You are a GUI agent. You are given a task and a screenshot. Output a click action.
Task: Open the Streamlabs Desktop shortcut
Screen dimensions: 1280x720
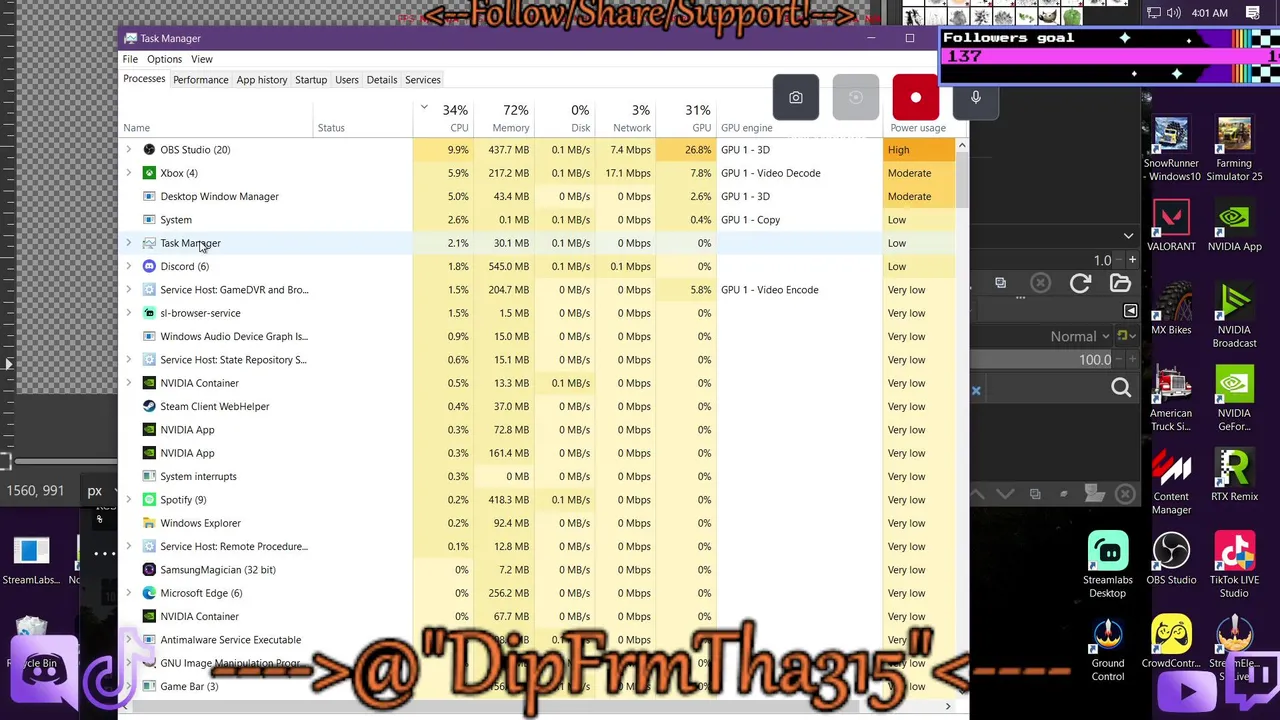(x=1107, y=565)
